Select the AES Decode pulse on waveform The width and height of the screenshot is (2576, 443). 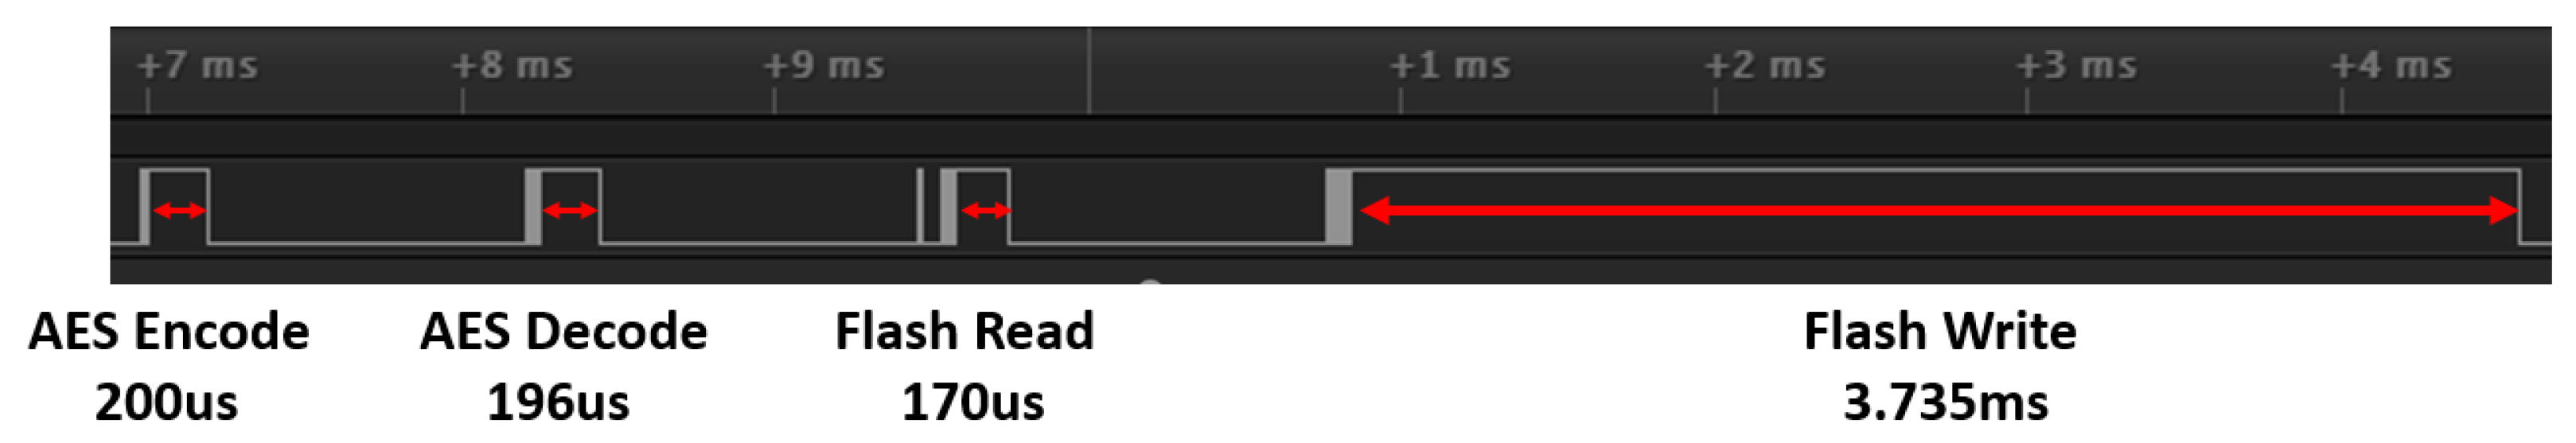point(564,206)
